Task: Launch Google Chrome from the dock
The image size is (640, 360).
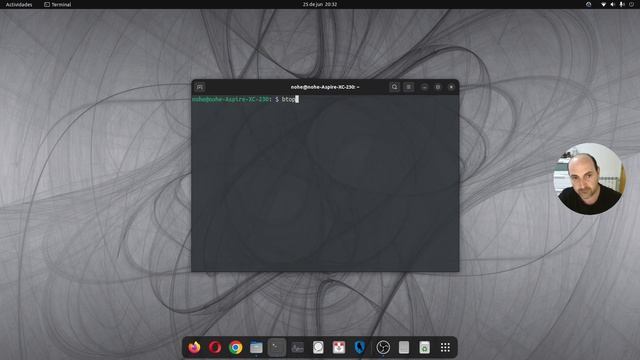Action: pos(236,347)
